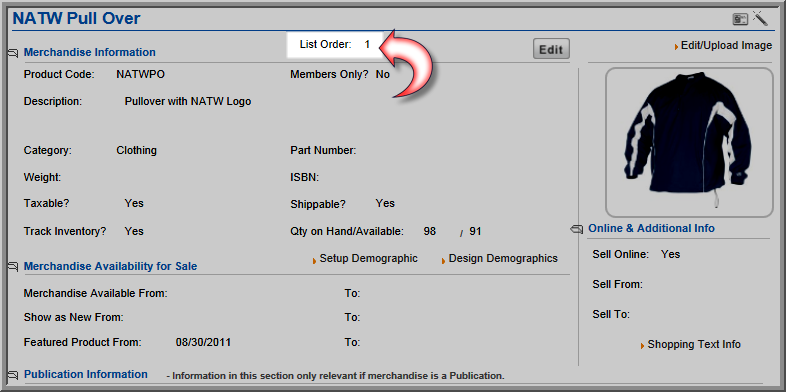Click the orange arrow beside Edit/Upload Image
The height and width of the screenshot is (392, 786).
tap(677, 47)
